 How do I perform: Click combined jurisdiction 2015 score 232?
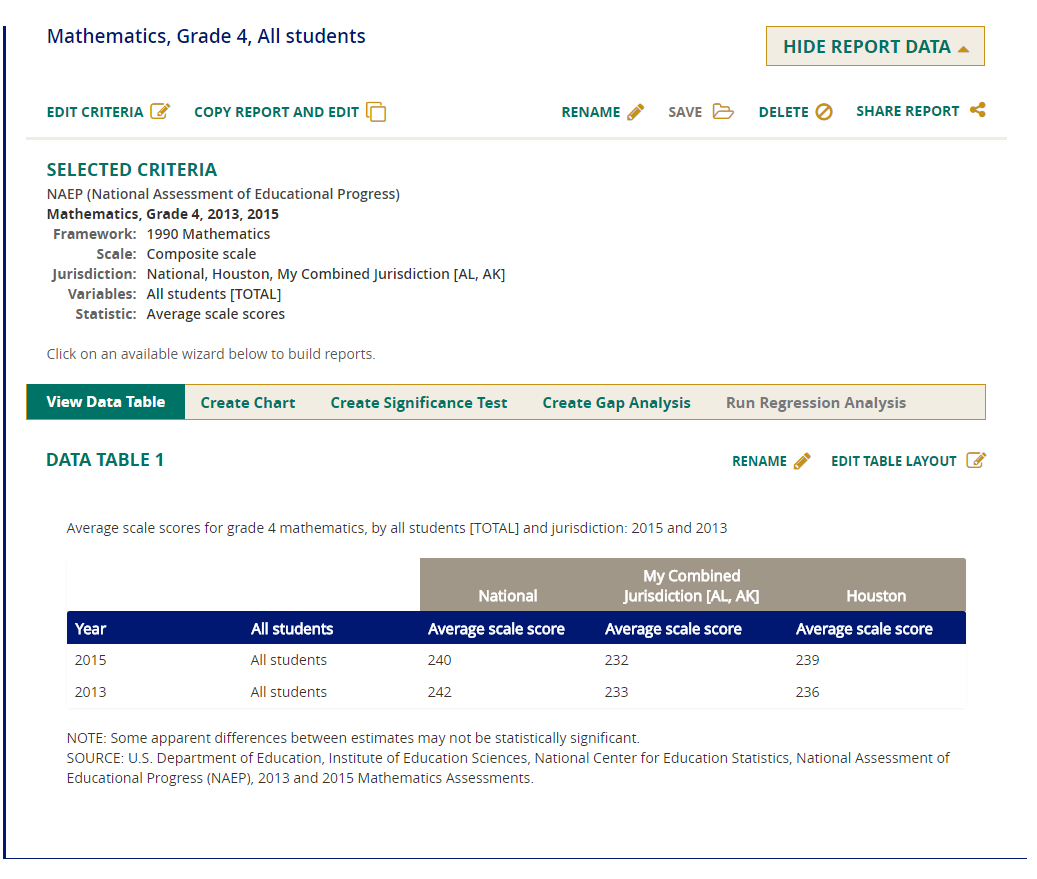coord(616,660)
